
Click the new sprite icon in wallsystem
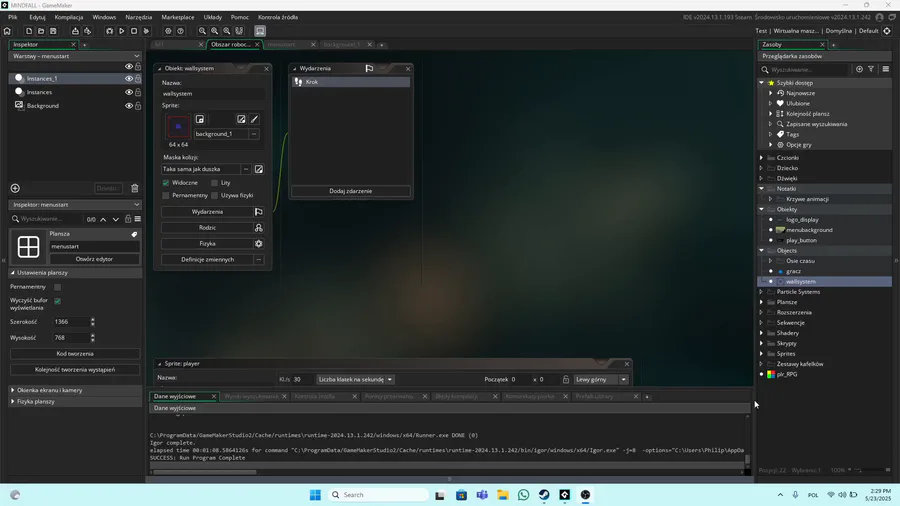200,119
